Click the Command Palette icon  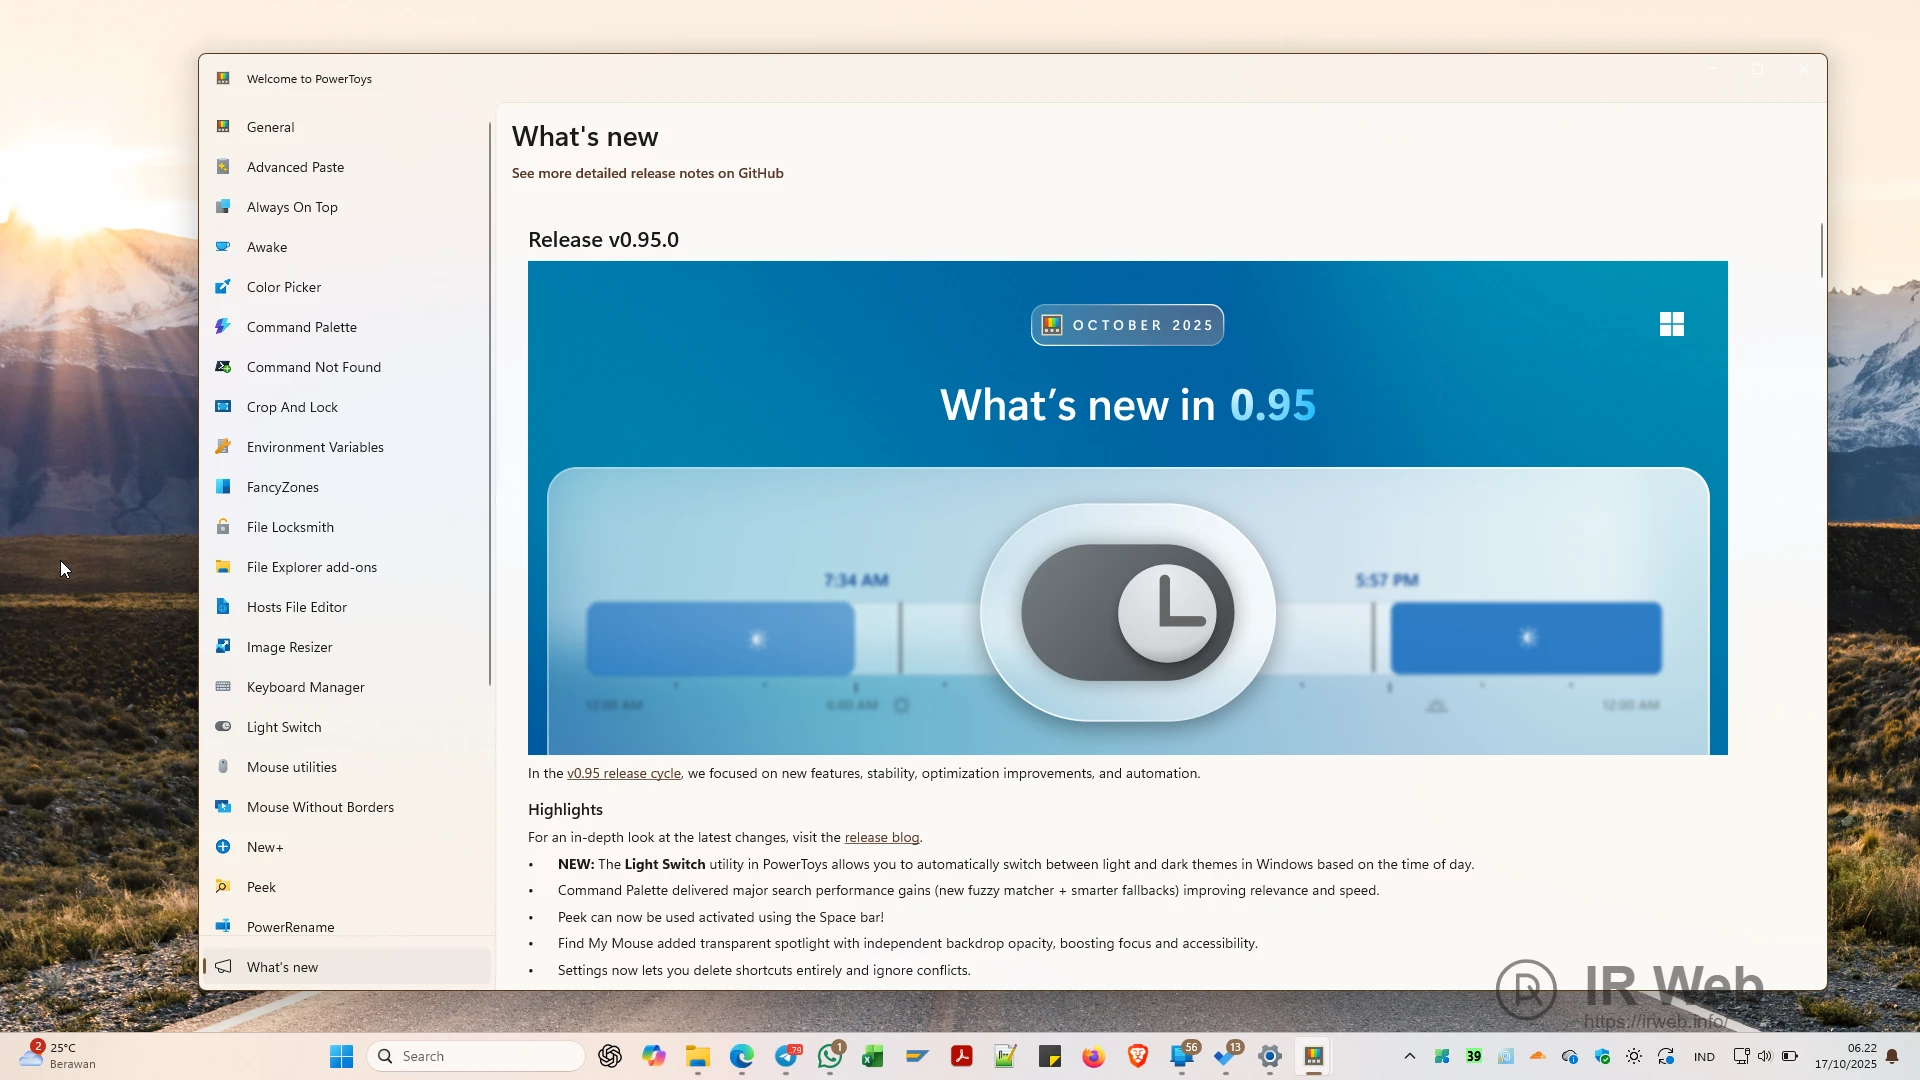(x=223, y=327)
